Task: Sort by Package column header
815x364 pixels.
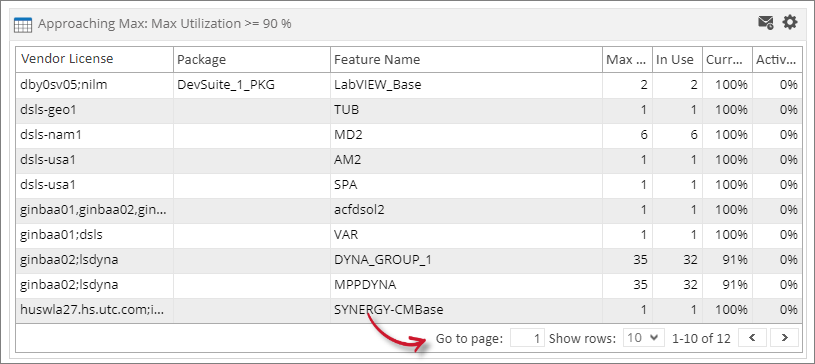Action: pyautogui.click(x=252, y=59)
